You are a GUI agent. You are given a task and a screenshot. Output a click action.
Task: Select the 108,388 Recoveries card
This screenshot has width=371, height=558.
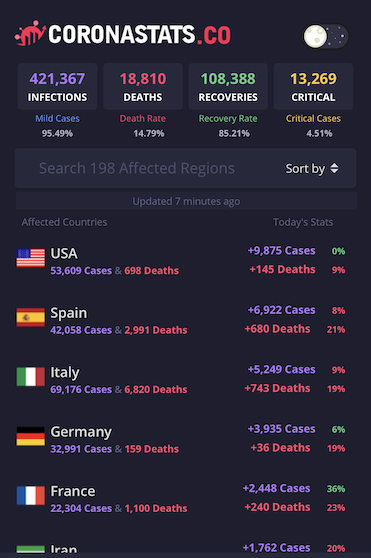click(x=228, y=86)
